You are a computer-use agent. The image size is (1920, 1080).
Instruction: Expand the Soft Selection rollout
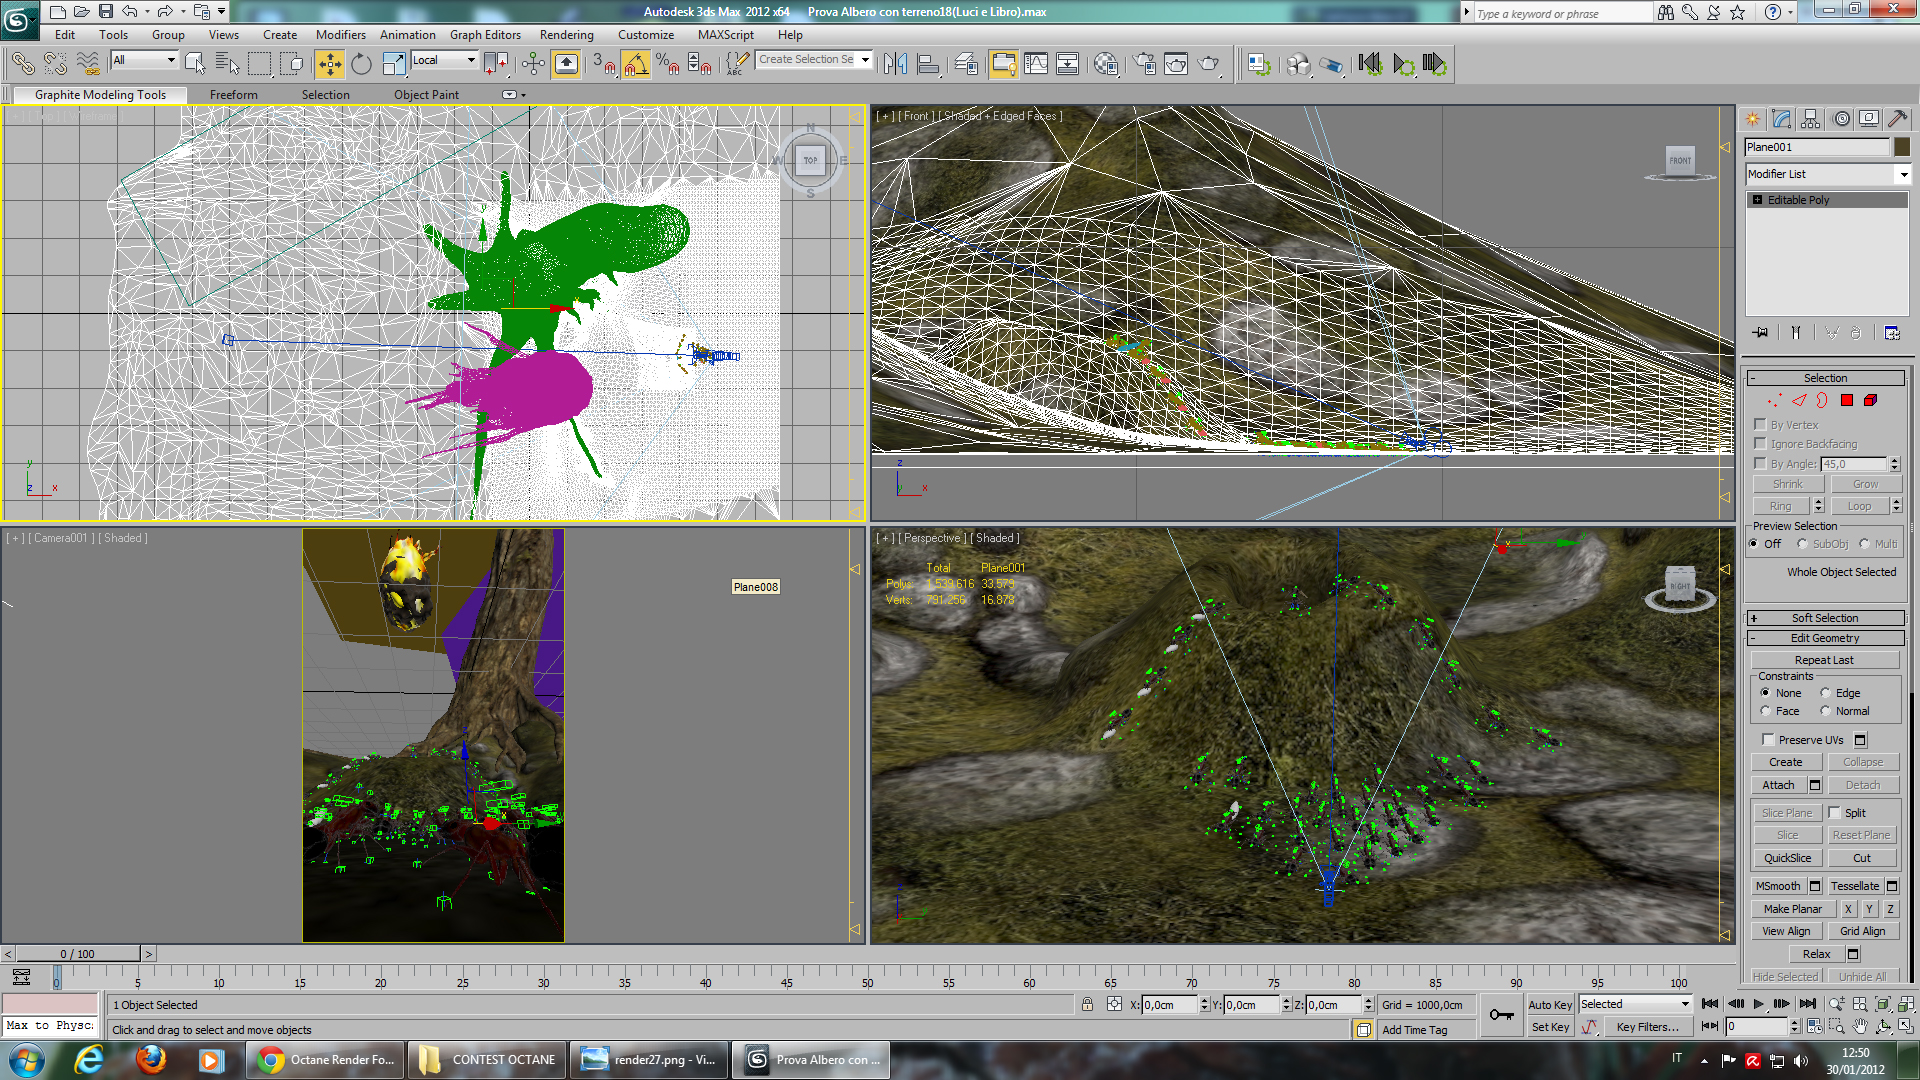click(x=1825, y=618)
